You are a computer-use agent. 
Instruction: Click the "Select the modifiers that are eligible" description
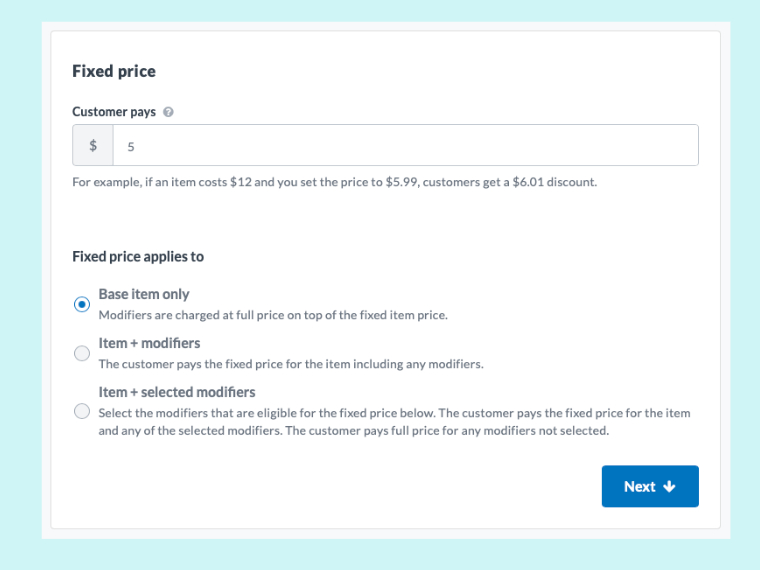coord(395,422)
